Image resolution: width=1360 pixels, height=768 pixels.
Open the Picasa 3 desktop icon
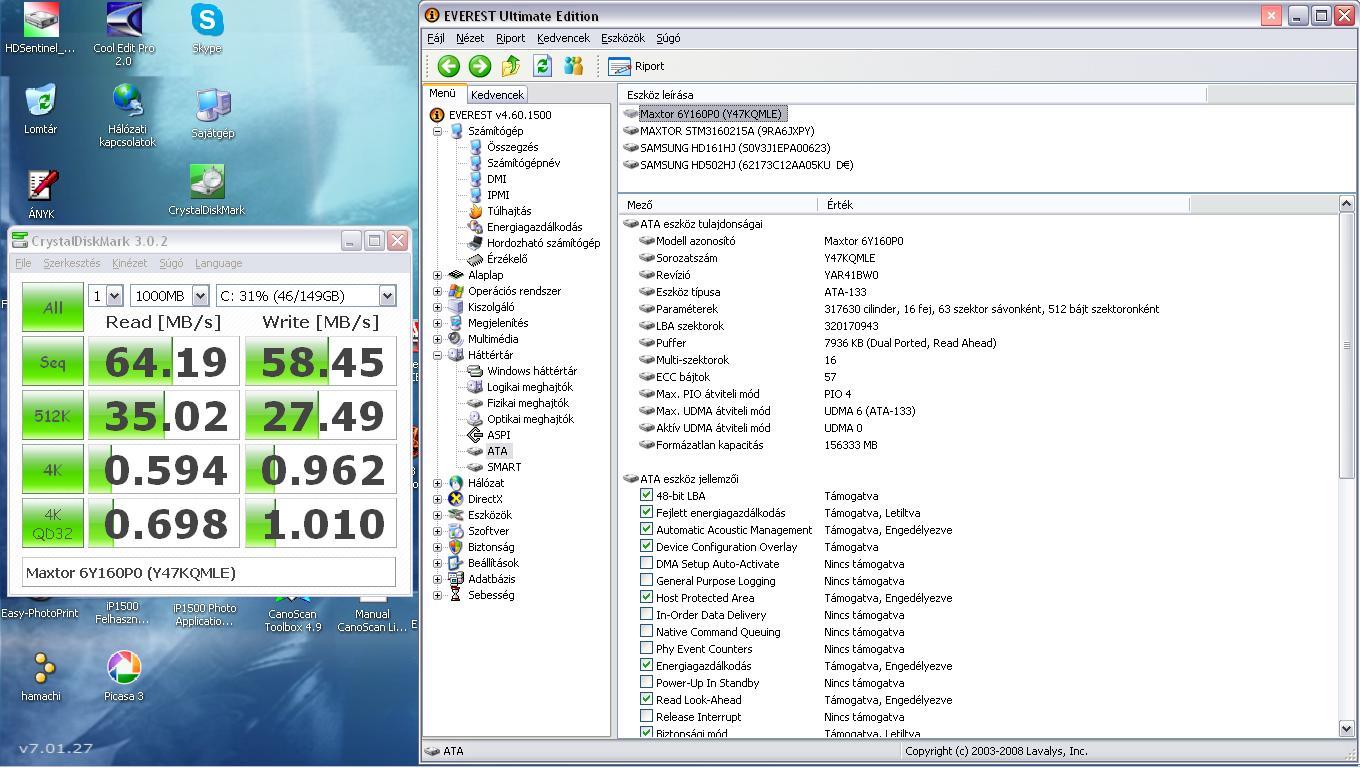124,676
